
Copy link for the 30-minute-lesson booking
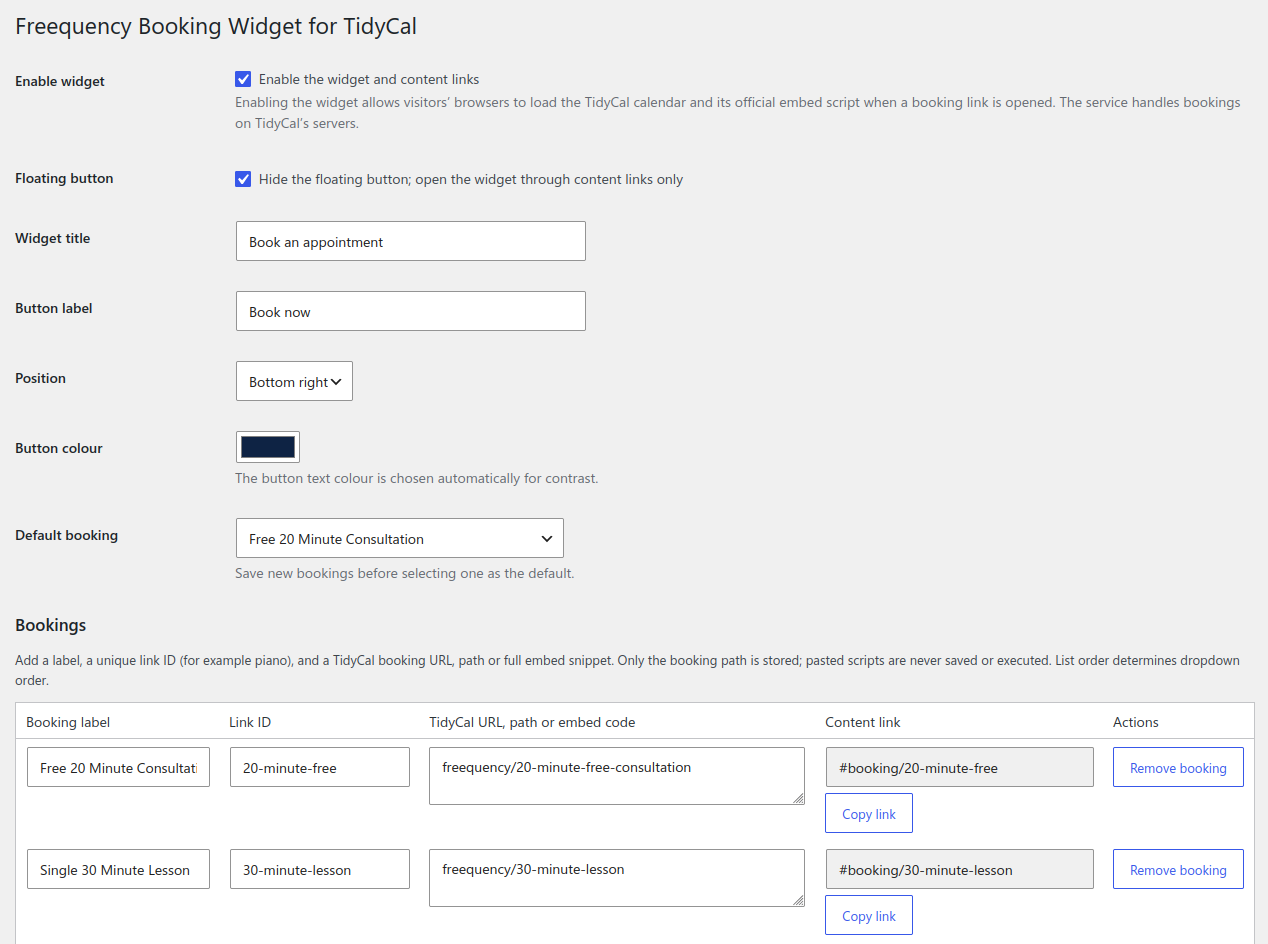(x=868, y=915)
